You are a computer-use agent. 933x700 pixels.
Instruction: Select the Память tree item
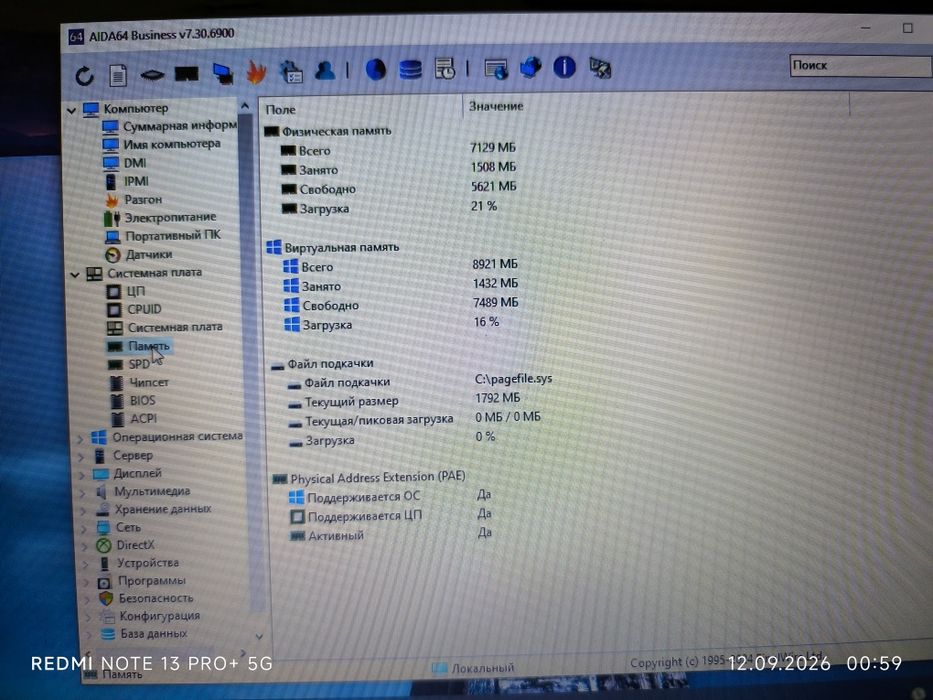(x=149, y=346)
